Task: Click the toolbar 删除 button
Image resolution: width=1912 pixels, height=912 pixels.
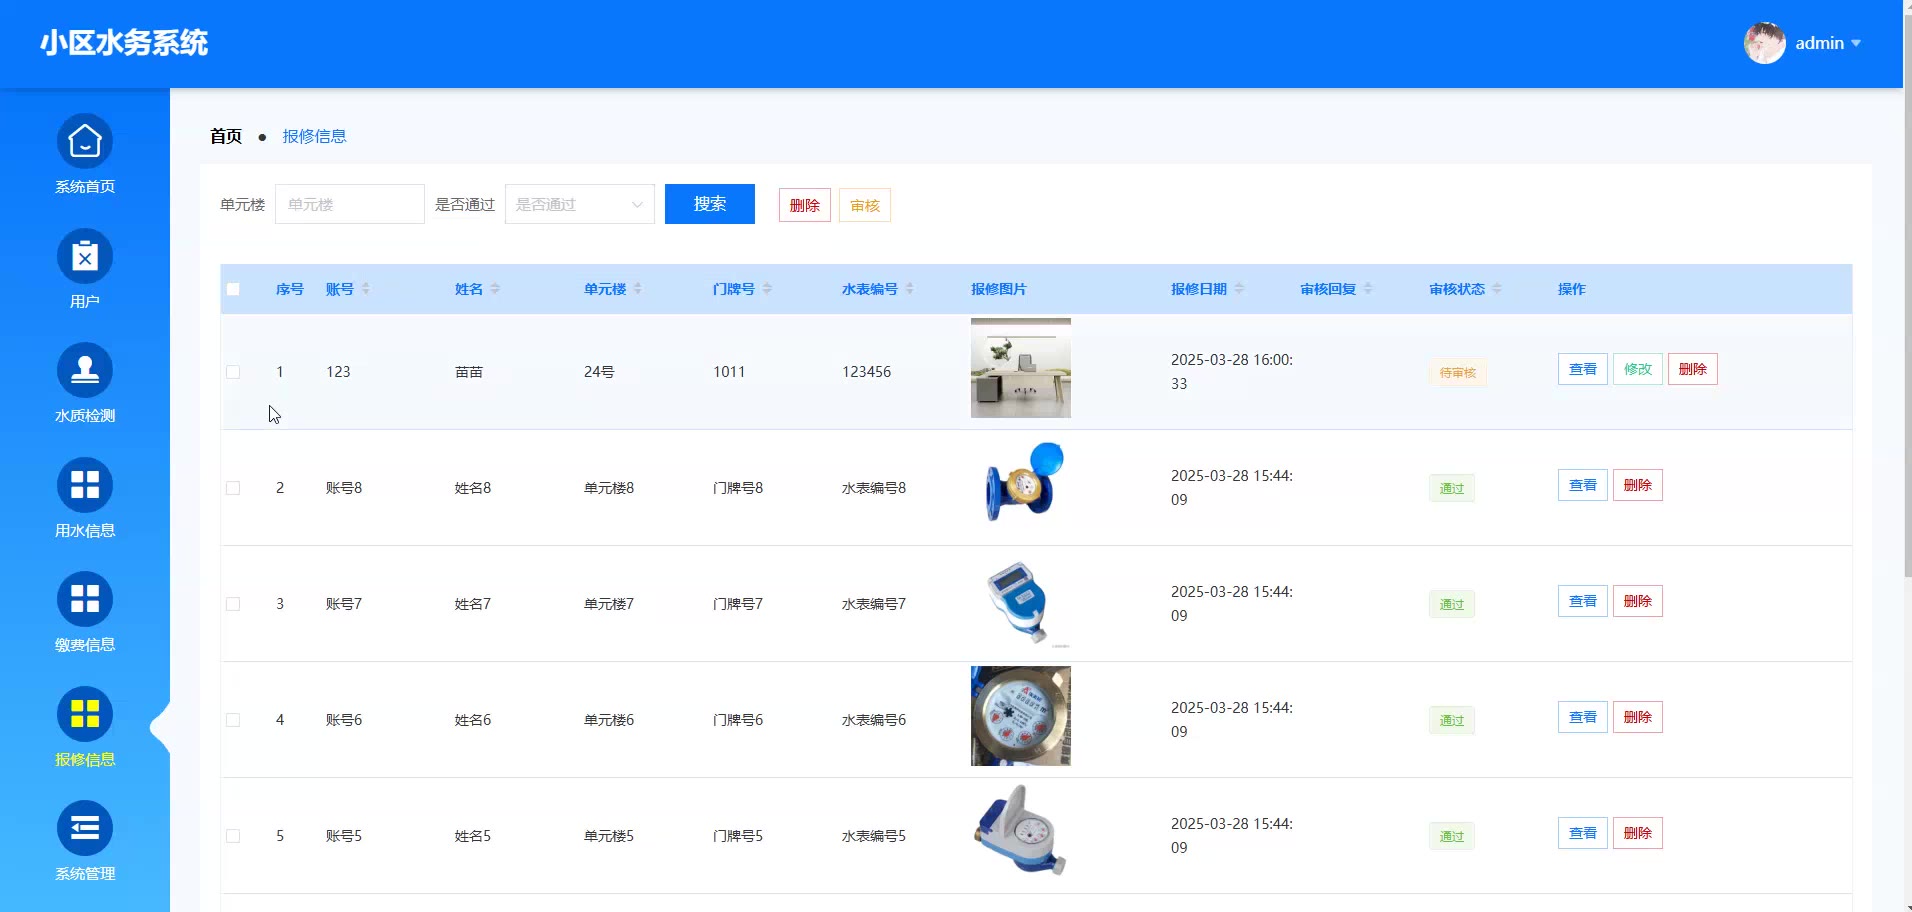Action: tap(805, 205)
